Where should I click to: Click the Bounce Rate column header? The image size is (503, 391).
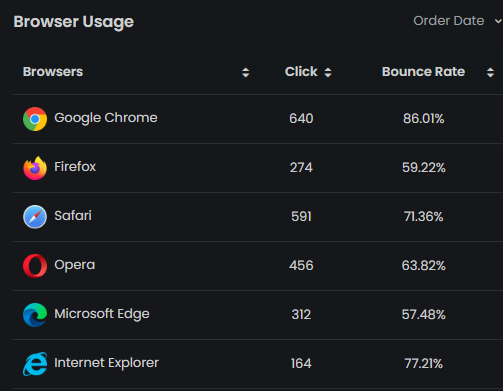pyautogui.click(x=423, y=72)
